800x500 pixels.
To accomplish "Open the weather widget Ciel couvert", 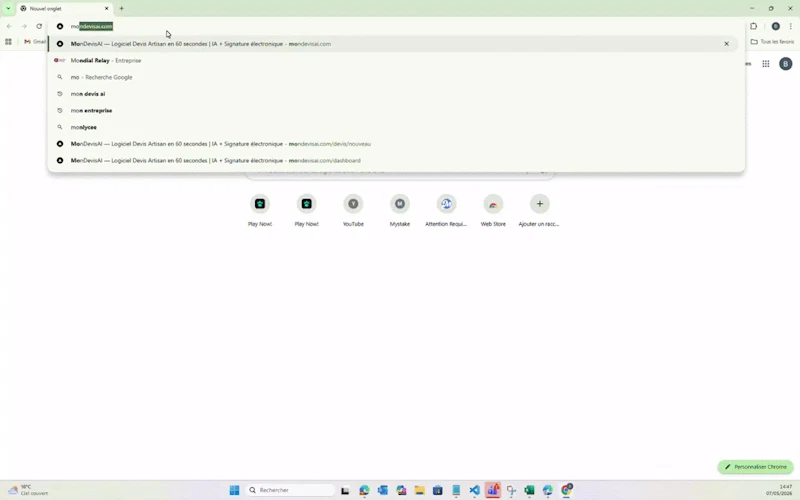I will 28,490.
